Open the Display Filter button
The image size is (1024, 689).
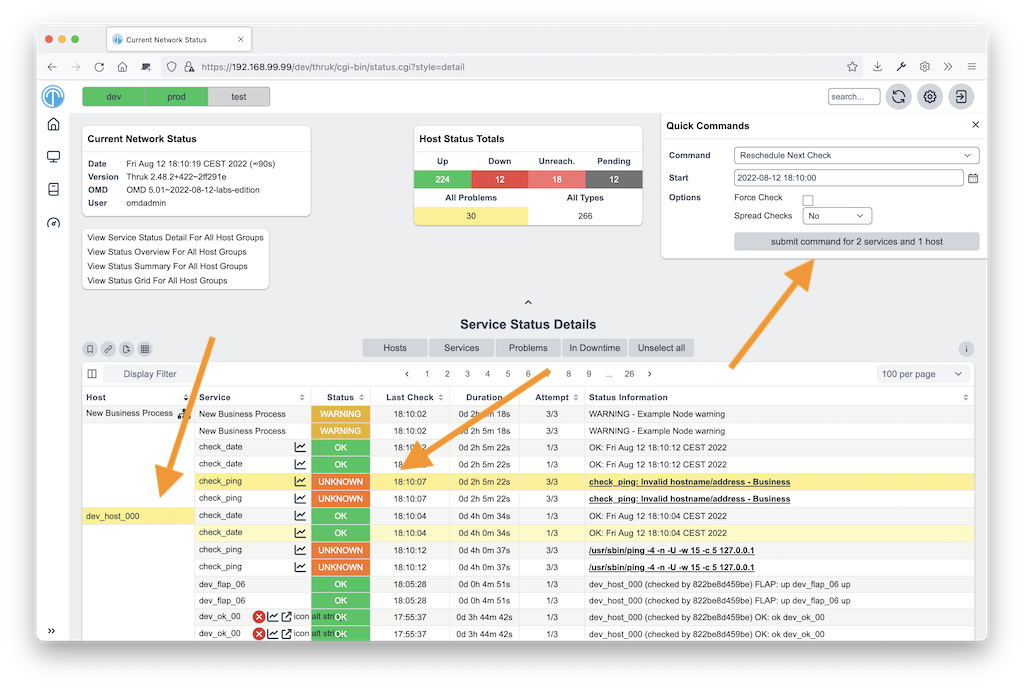[x=150, y=374]
